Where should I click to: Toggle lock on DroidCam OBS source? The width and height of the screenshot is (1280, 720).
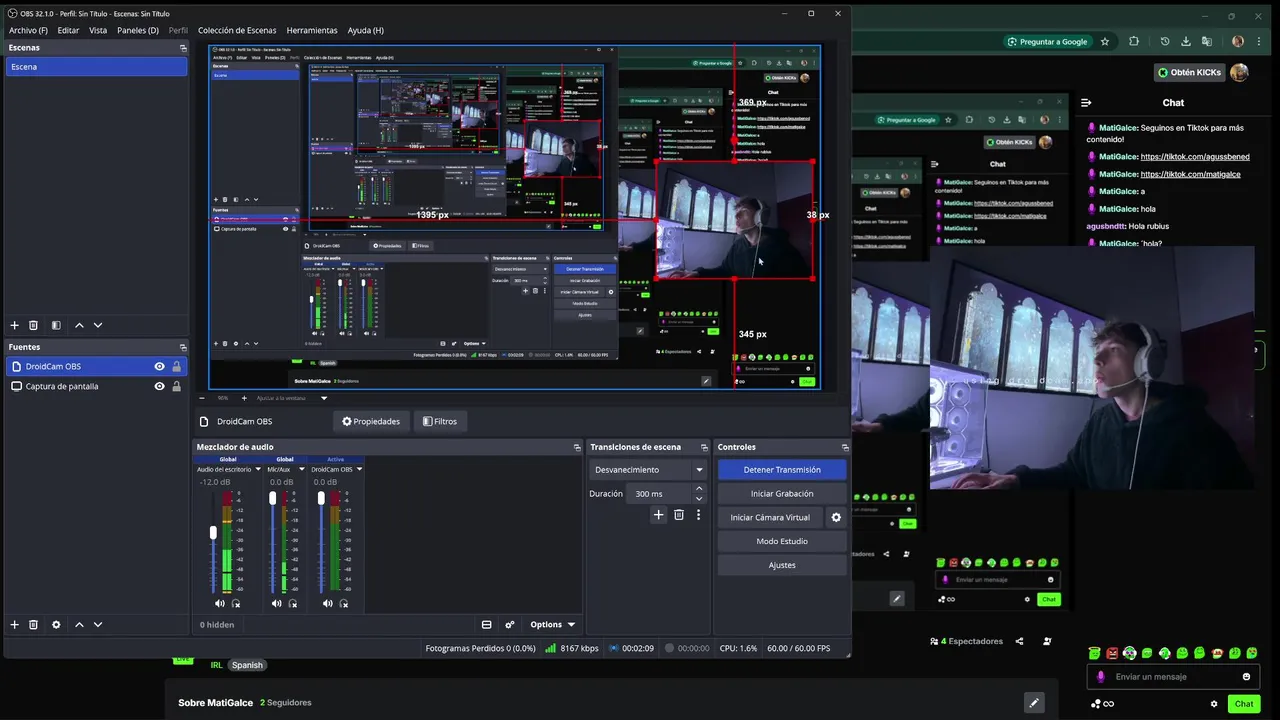point(177,367)
